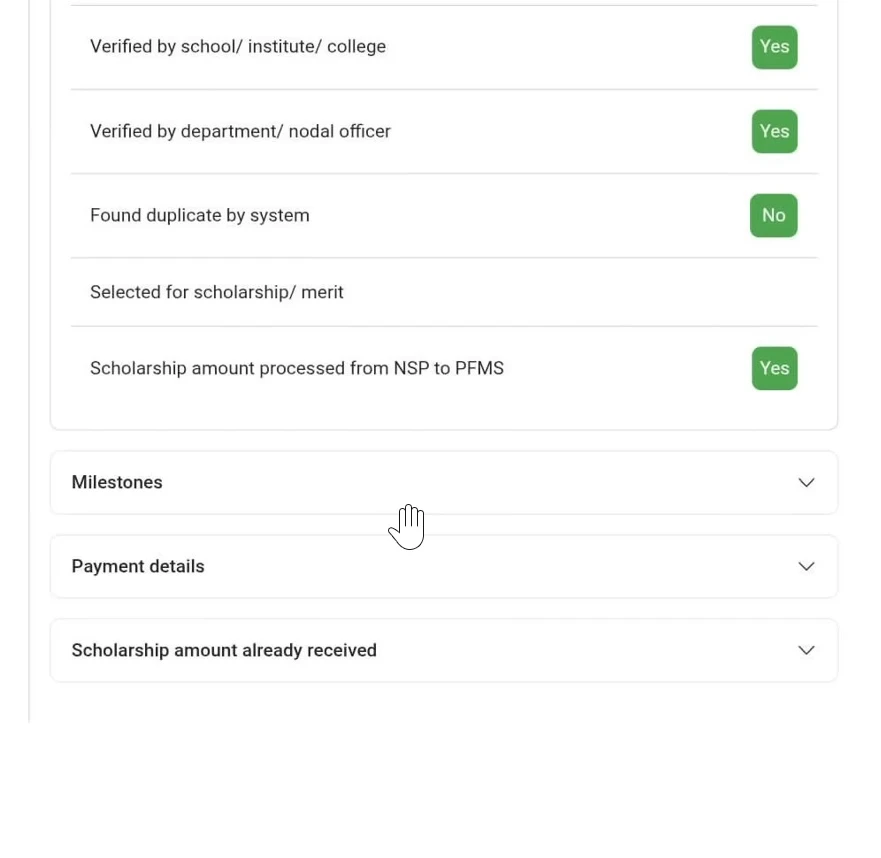This screenshot has width=881, height=858.
Task: Click the chevron on scholarship received row
Action: (806, 650)
